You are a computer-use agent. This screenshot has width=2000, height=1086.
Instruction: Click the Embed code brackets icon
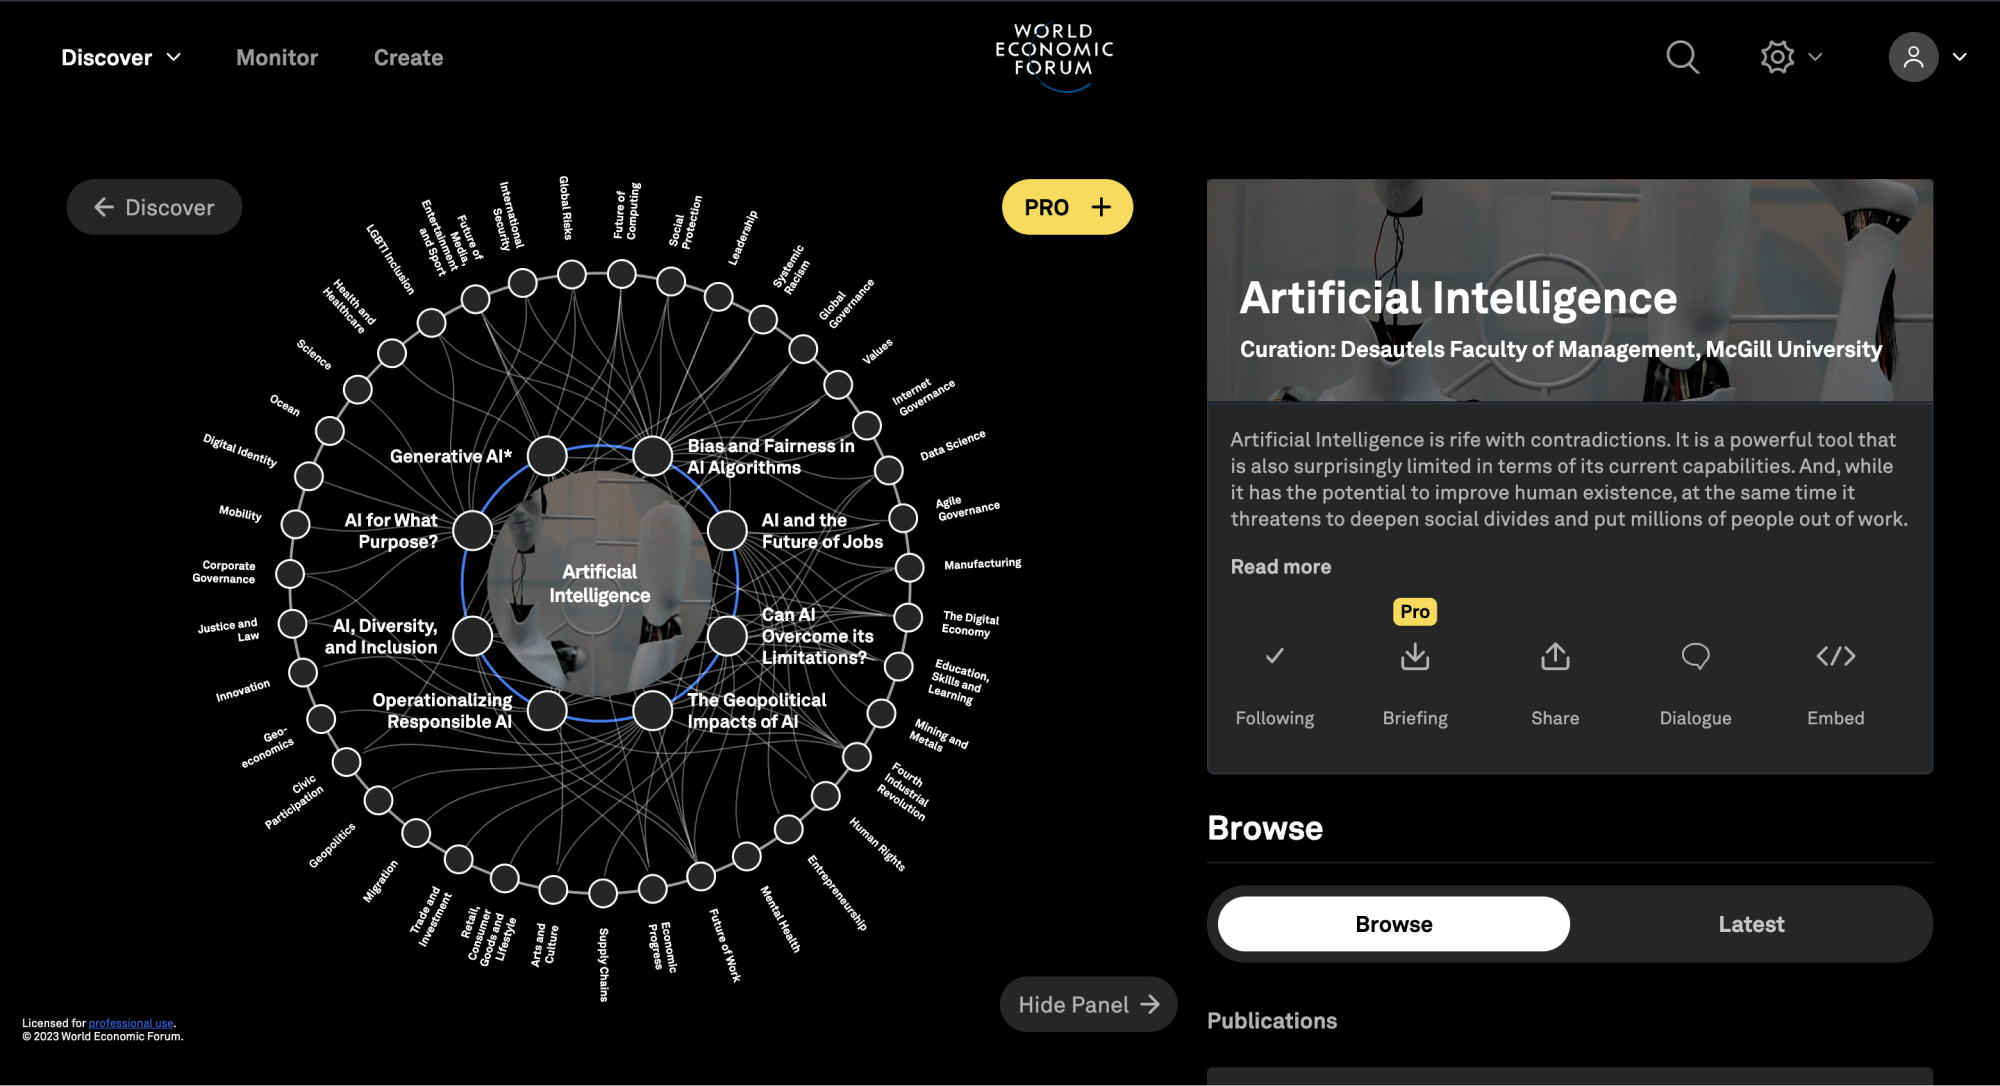pyautogui.click(x=1834, y=654)
